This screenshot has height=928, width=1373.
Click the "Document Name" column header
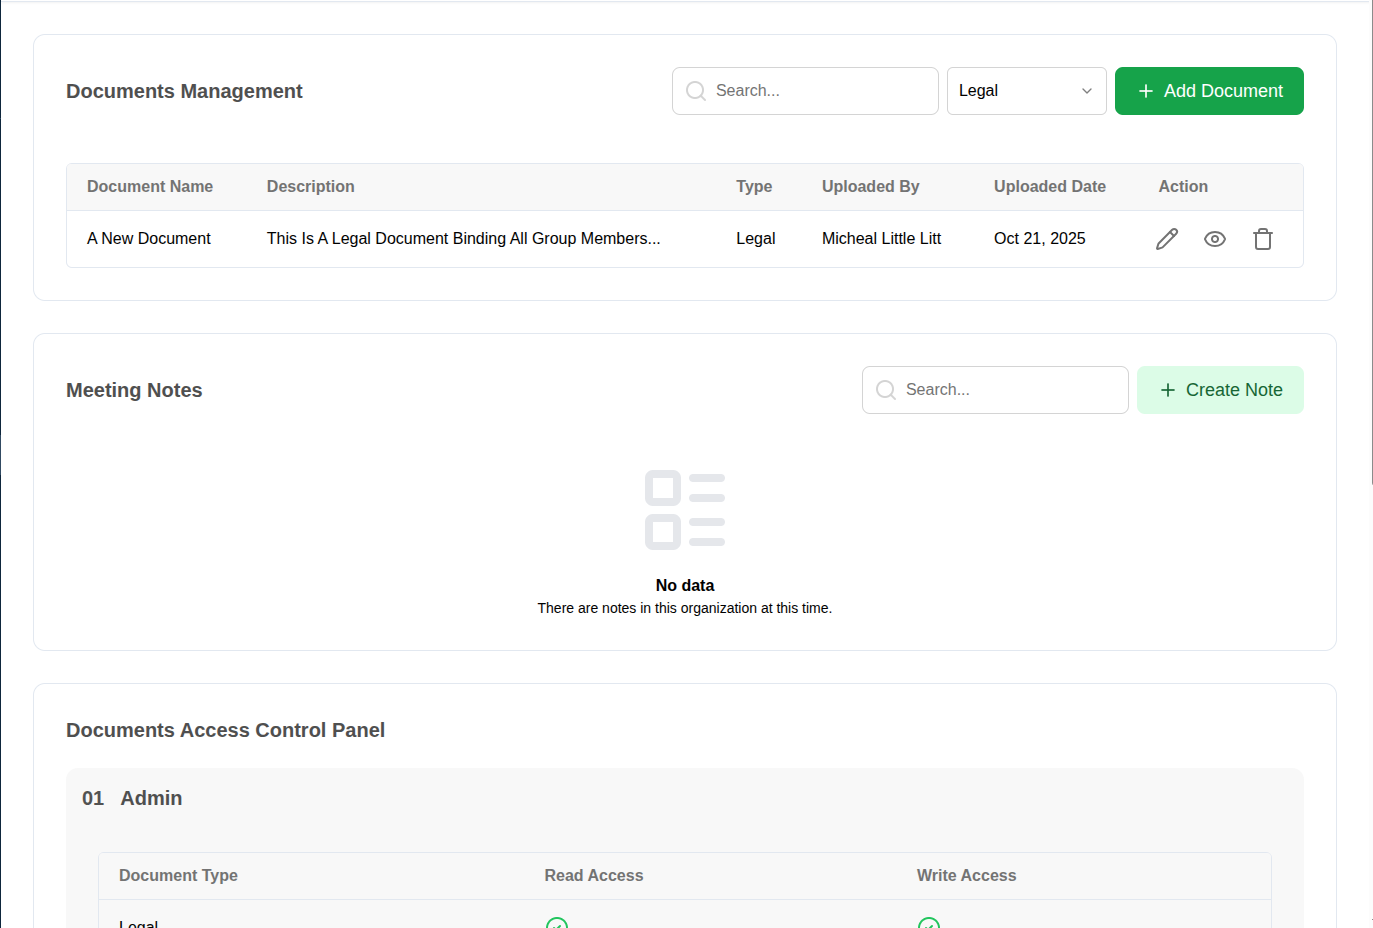coord(150,187)
